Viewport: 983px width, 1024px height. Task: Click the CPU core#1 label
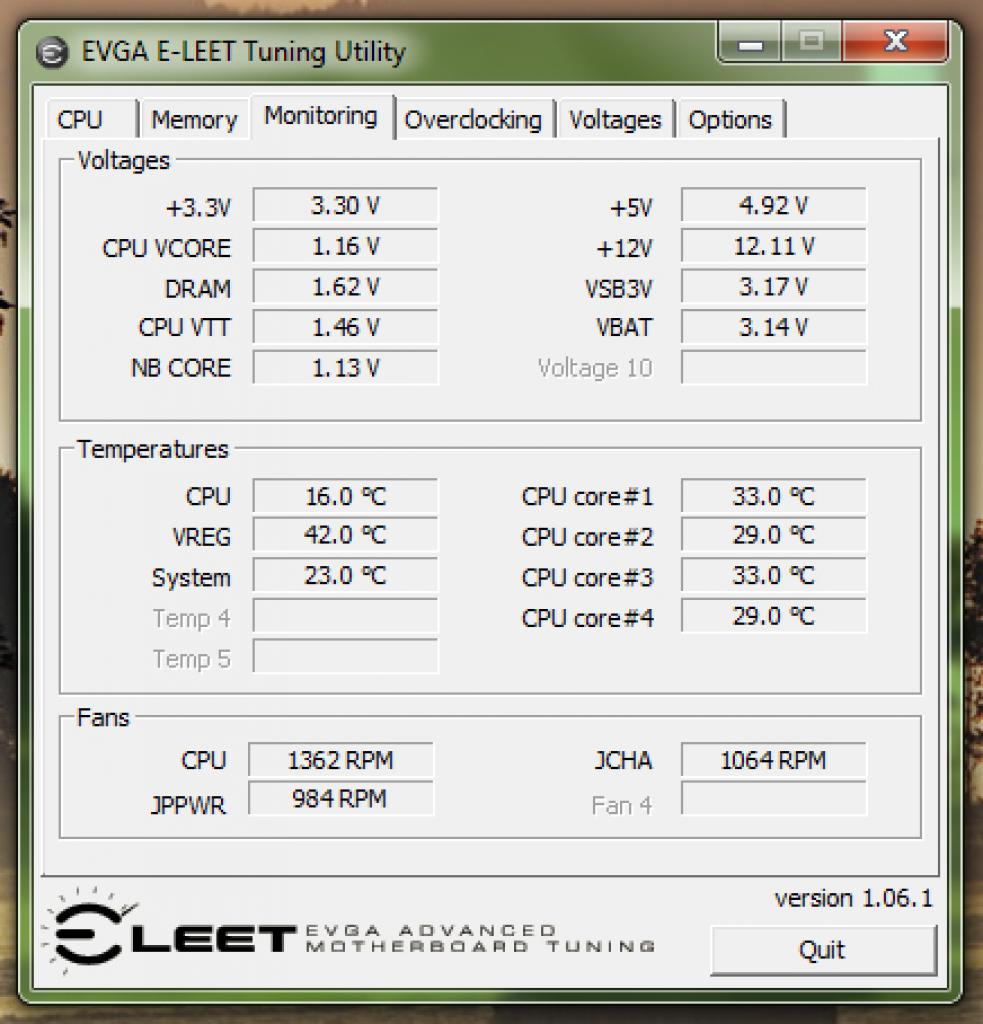(x=587, y=497)
